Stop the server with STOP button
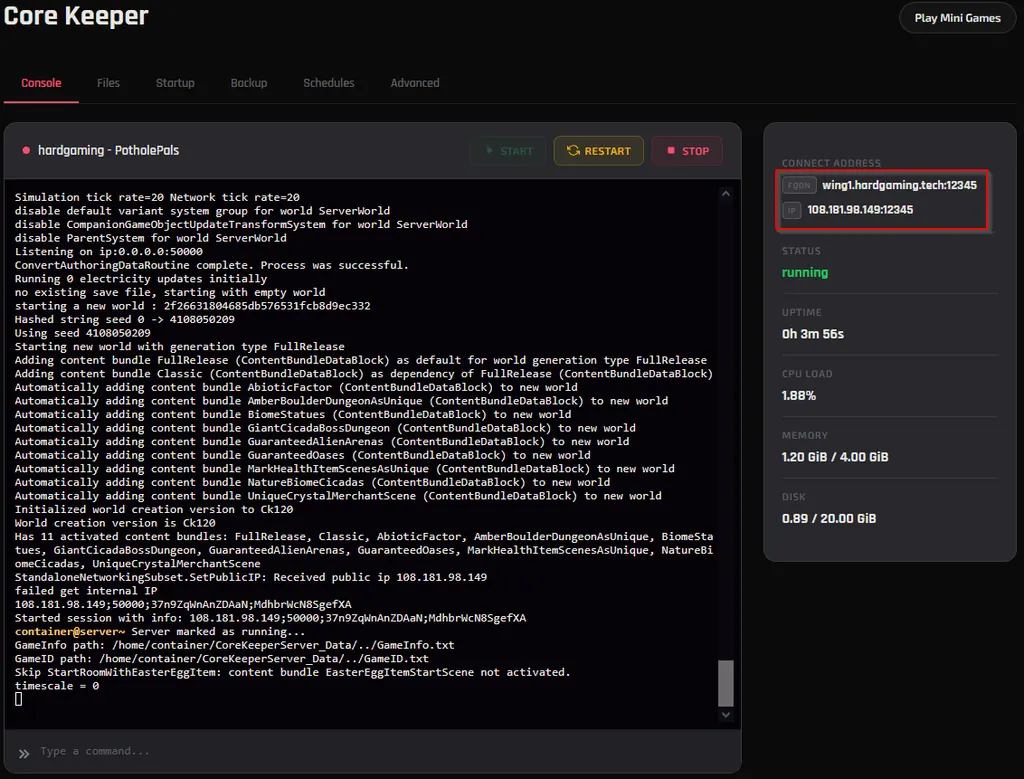The image size is (1024, 779). pyautogui.click(x=687, y=151)
